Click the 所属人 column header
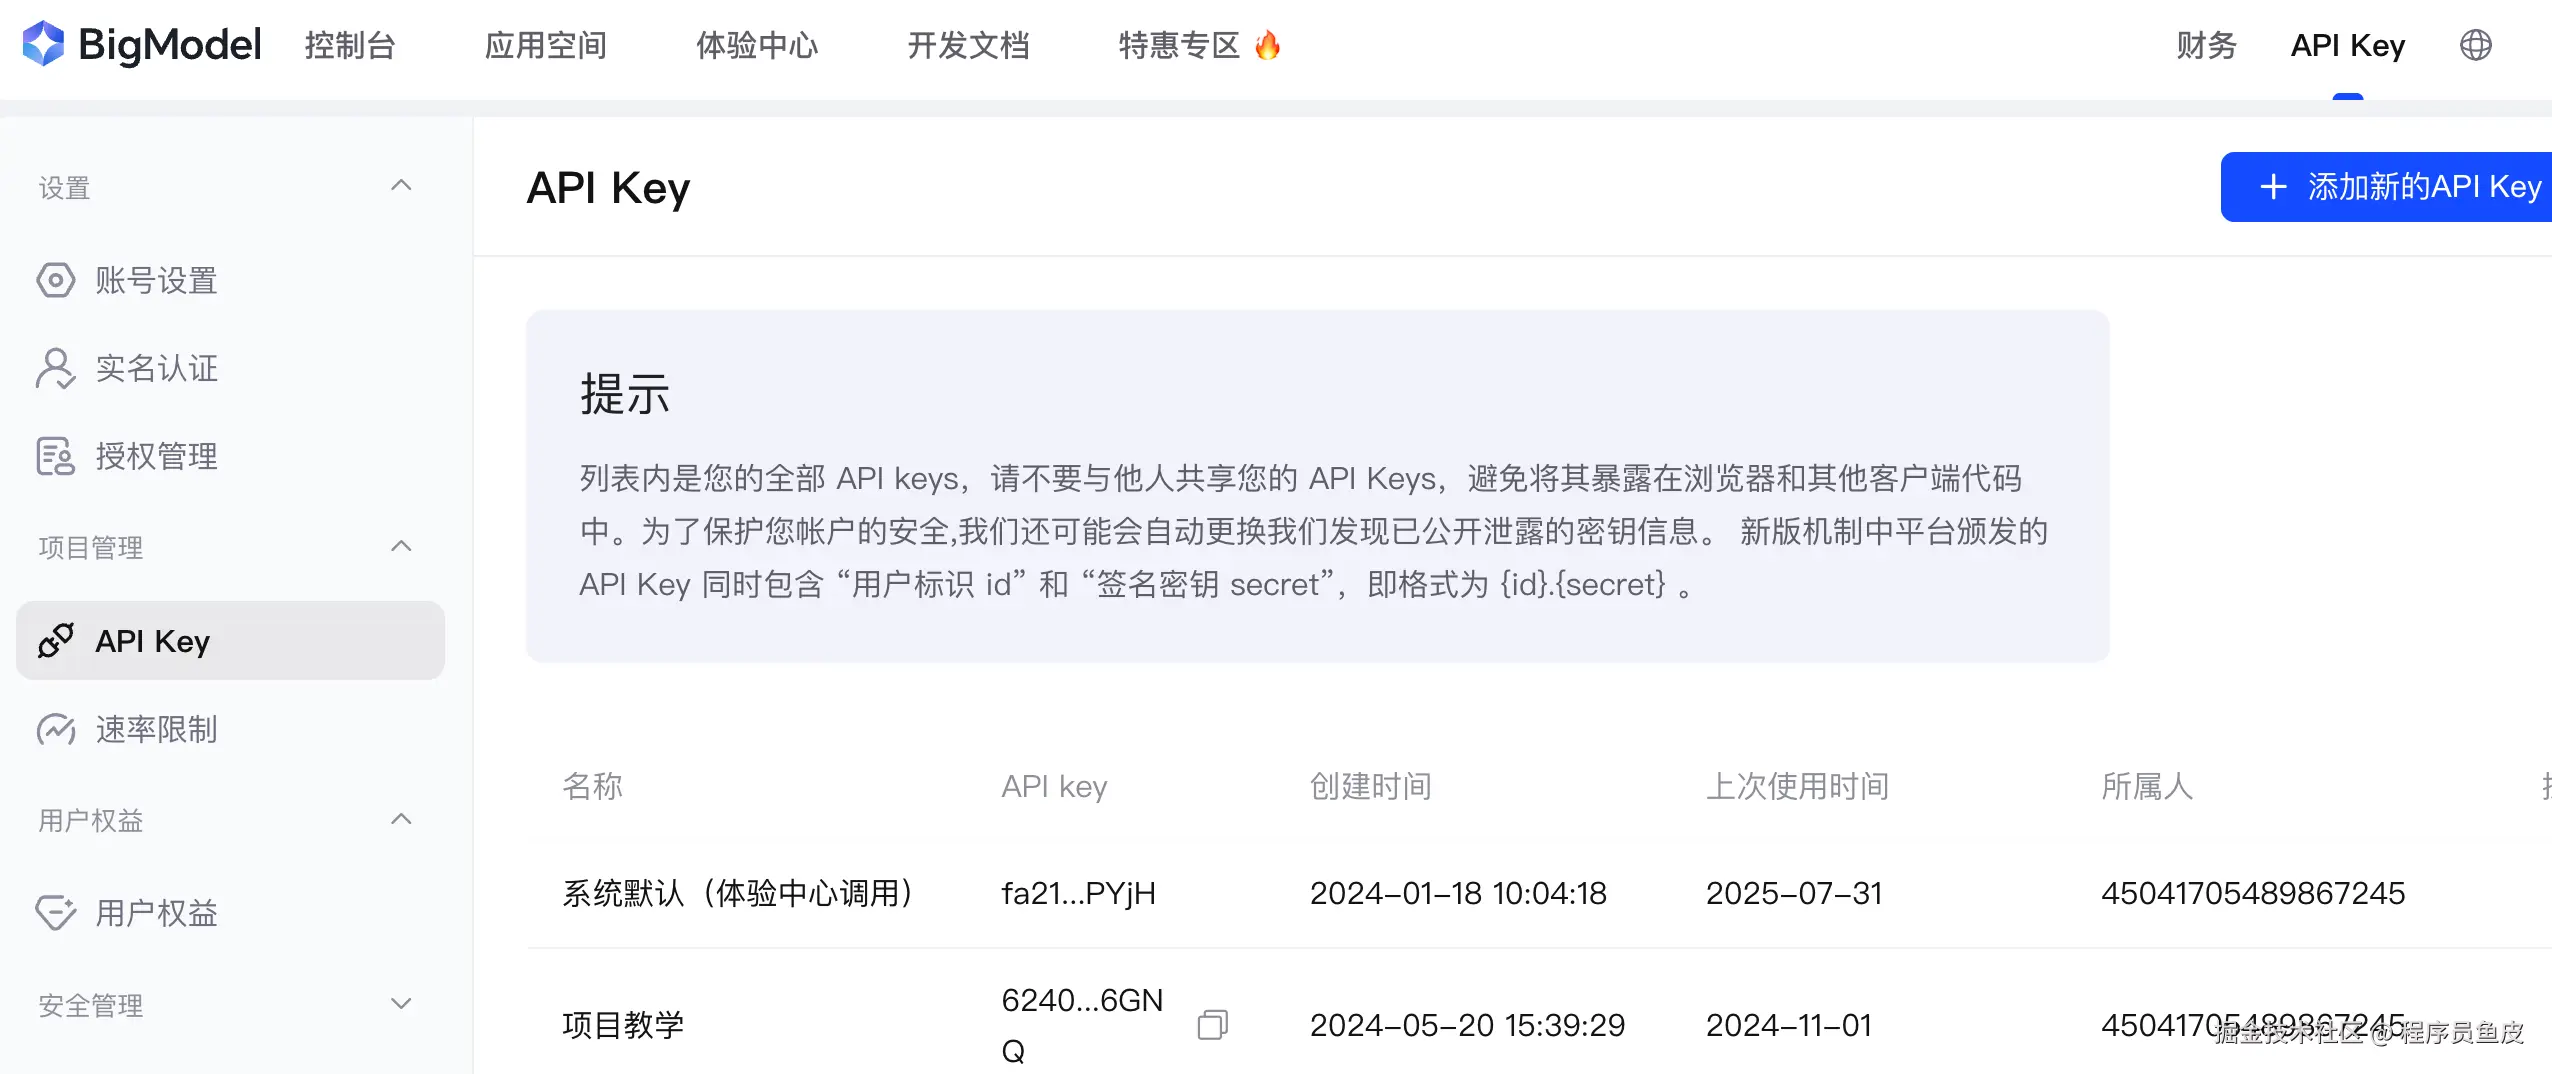2552x1074 pixels. tap(2147, 786)
